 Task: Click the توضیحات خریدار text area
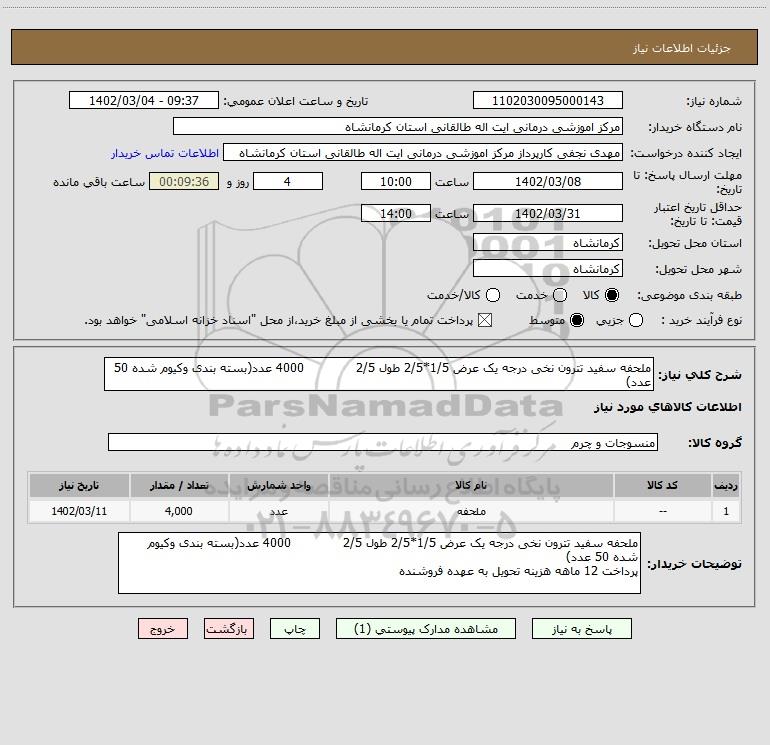pyautogui.click(x=379, y=563)
